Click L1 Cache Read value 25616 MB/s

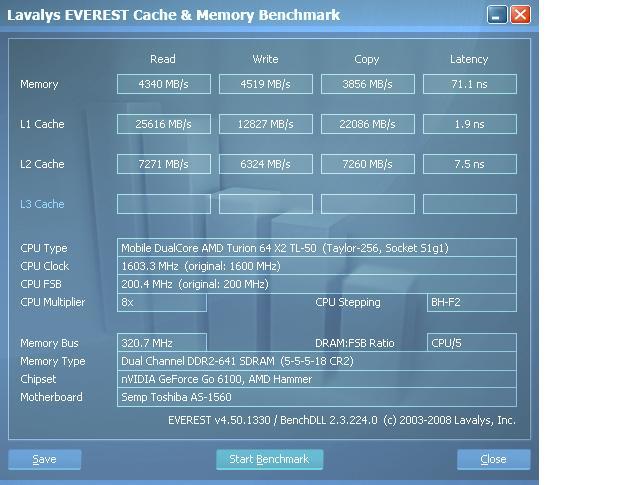164,124
